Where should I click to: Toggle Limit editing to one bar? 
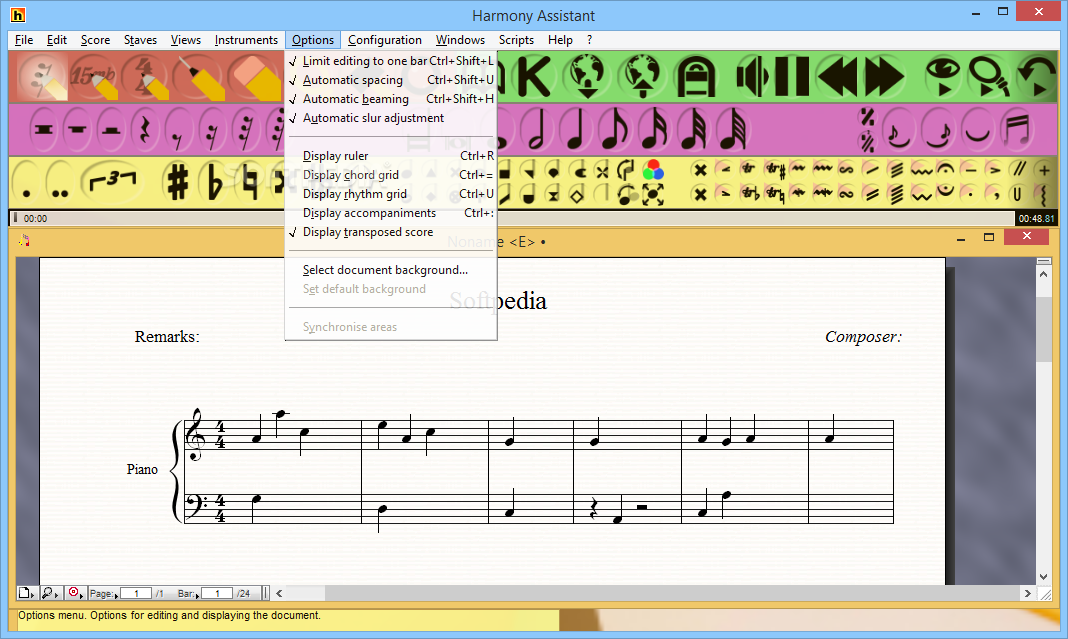click(391, 61)
